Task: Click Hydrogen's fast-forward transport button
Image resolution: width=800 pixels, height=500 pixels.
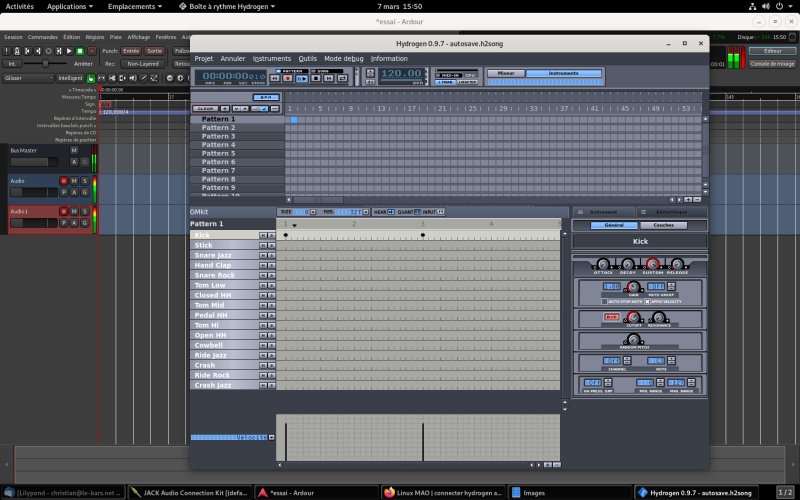Action: (x=329, y=79)
